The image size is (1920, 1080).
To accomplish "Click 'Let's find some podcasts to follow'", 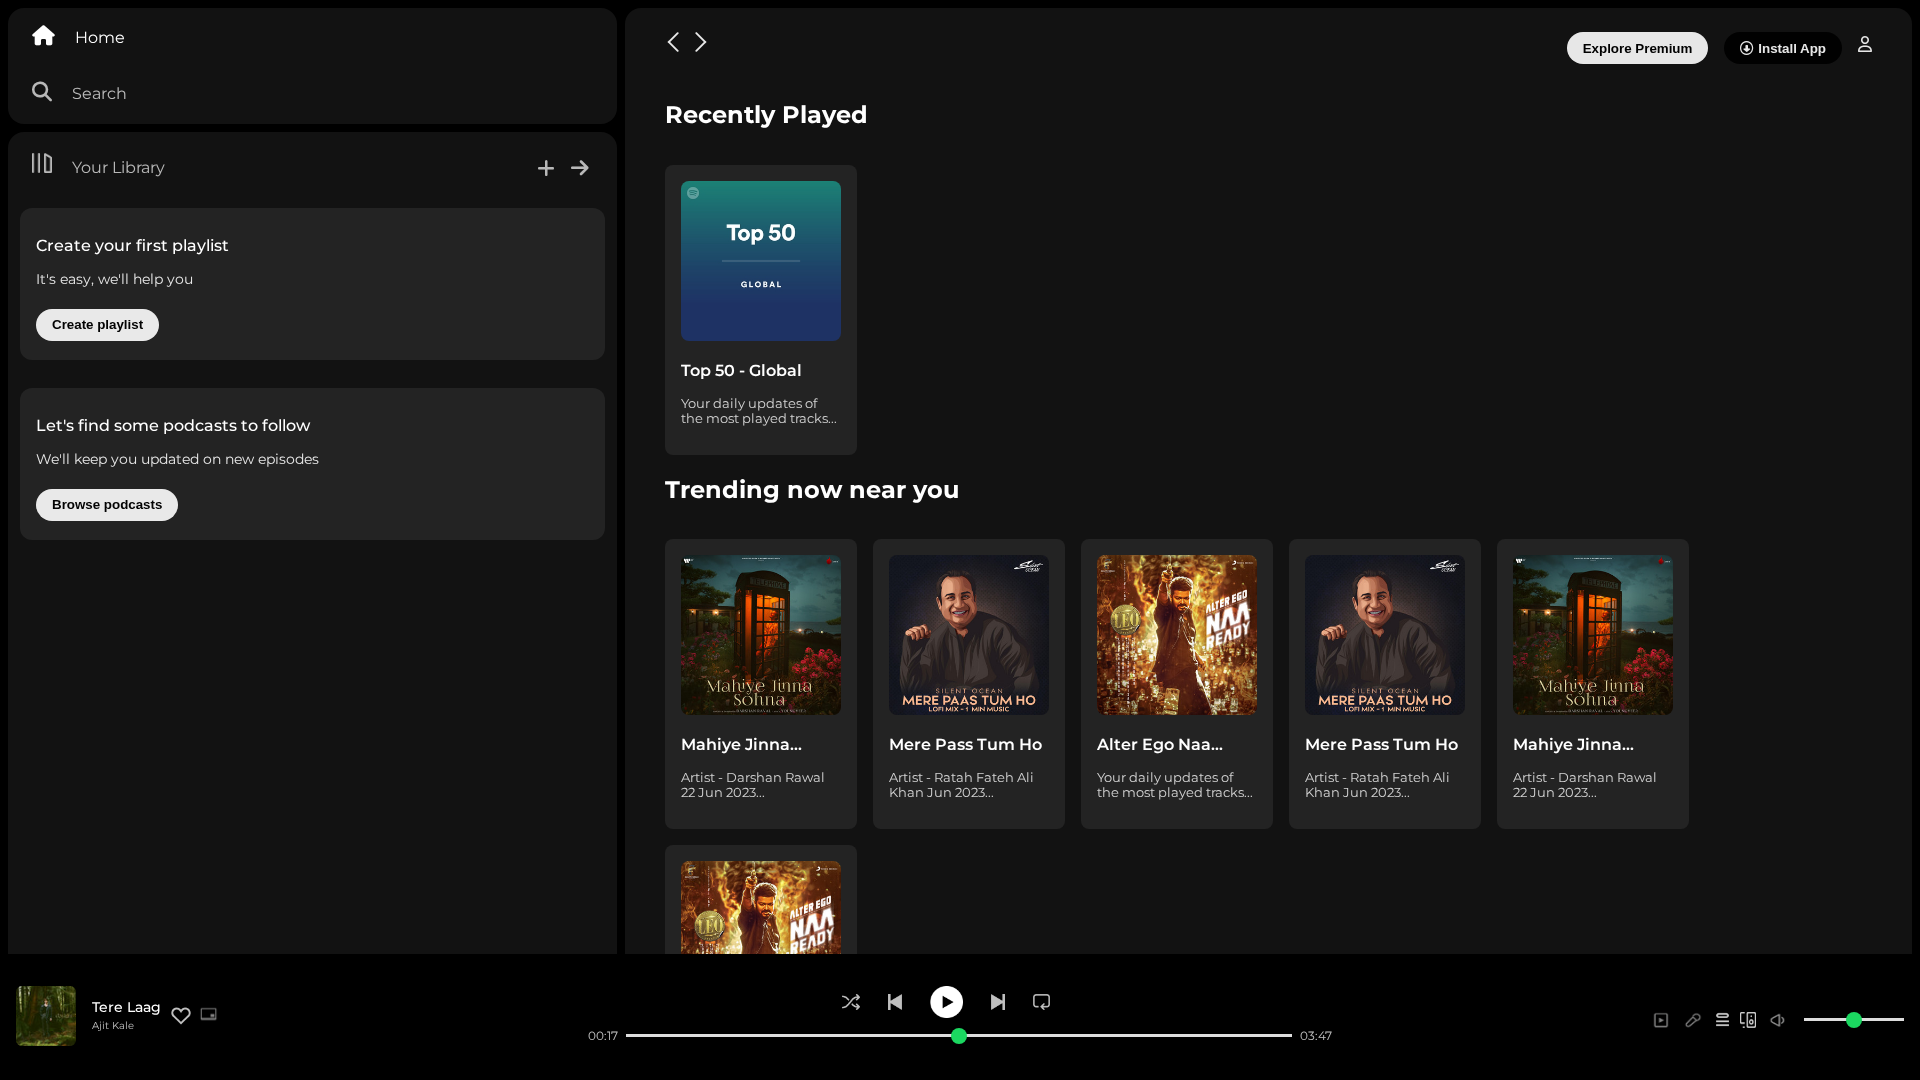I will click(173, 426).
